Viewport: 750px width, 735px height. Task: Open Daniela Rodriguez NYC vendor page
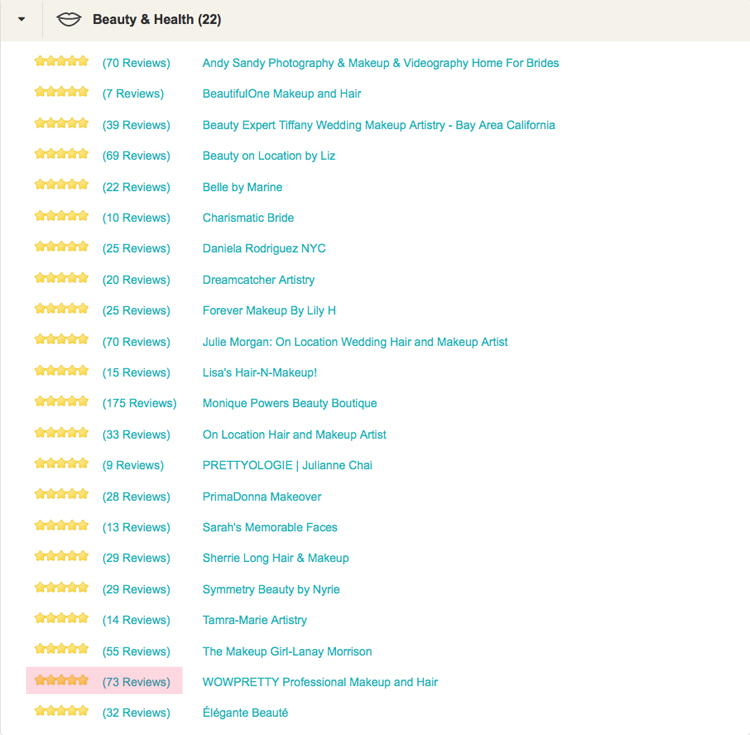(x=263, y=248)
